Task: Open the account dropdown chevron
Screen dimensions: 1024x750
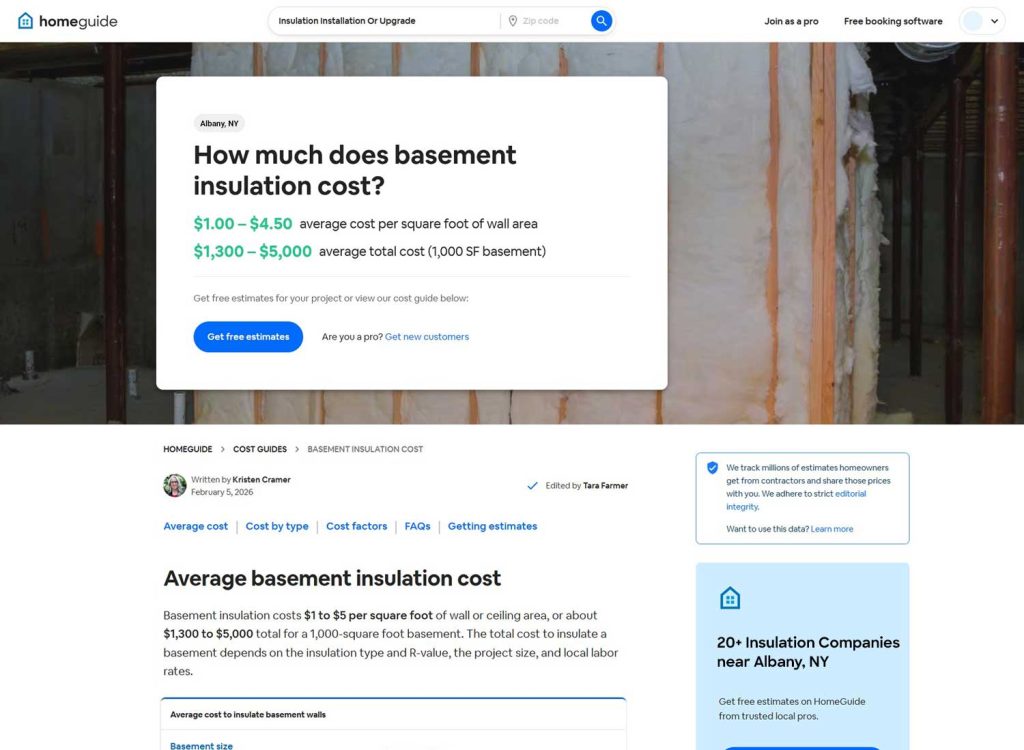Action: point(994,19)
